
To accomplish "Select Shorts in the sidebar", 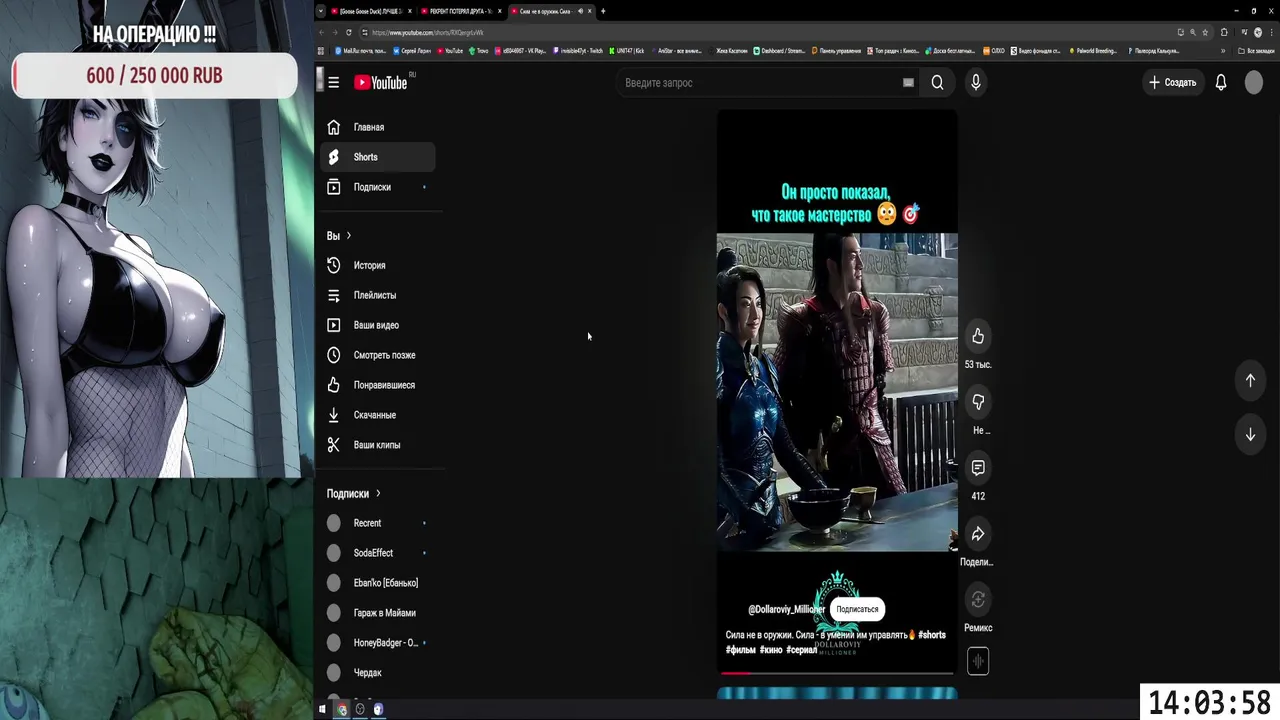I will pyautogui.click(x=377, y=157).
